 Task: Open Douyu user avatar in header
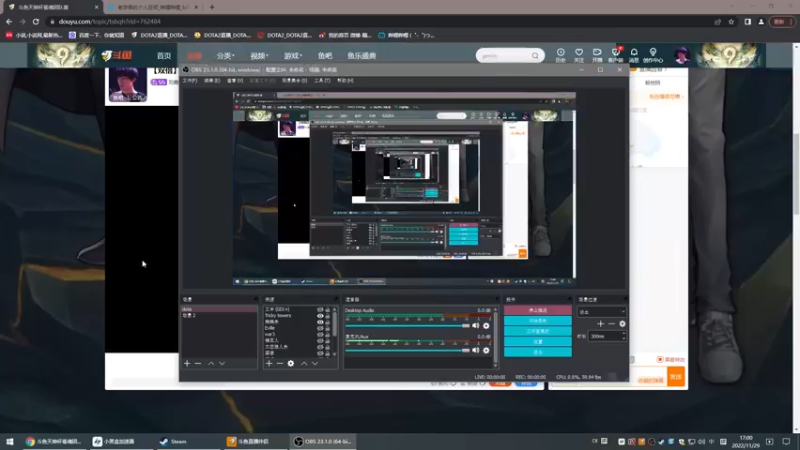tap(682, 56)
